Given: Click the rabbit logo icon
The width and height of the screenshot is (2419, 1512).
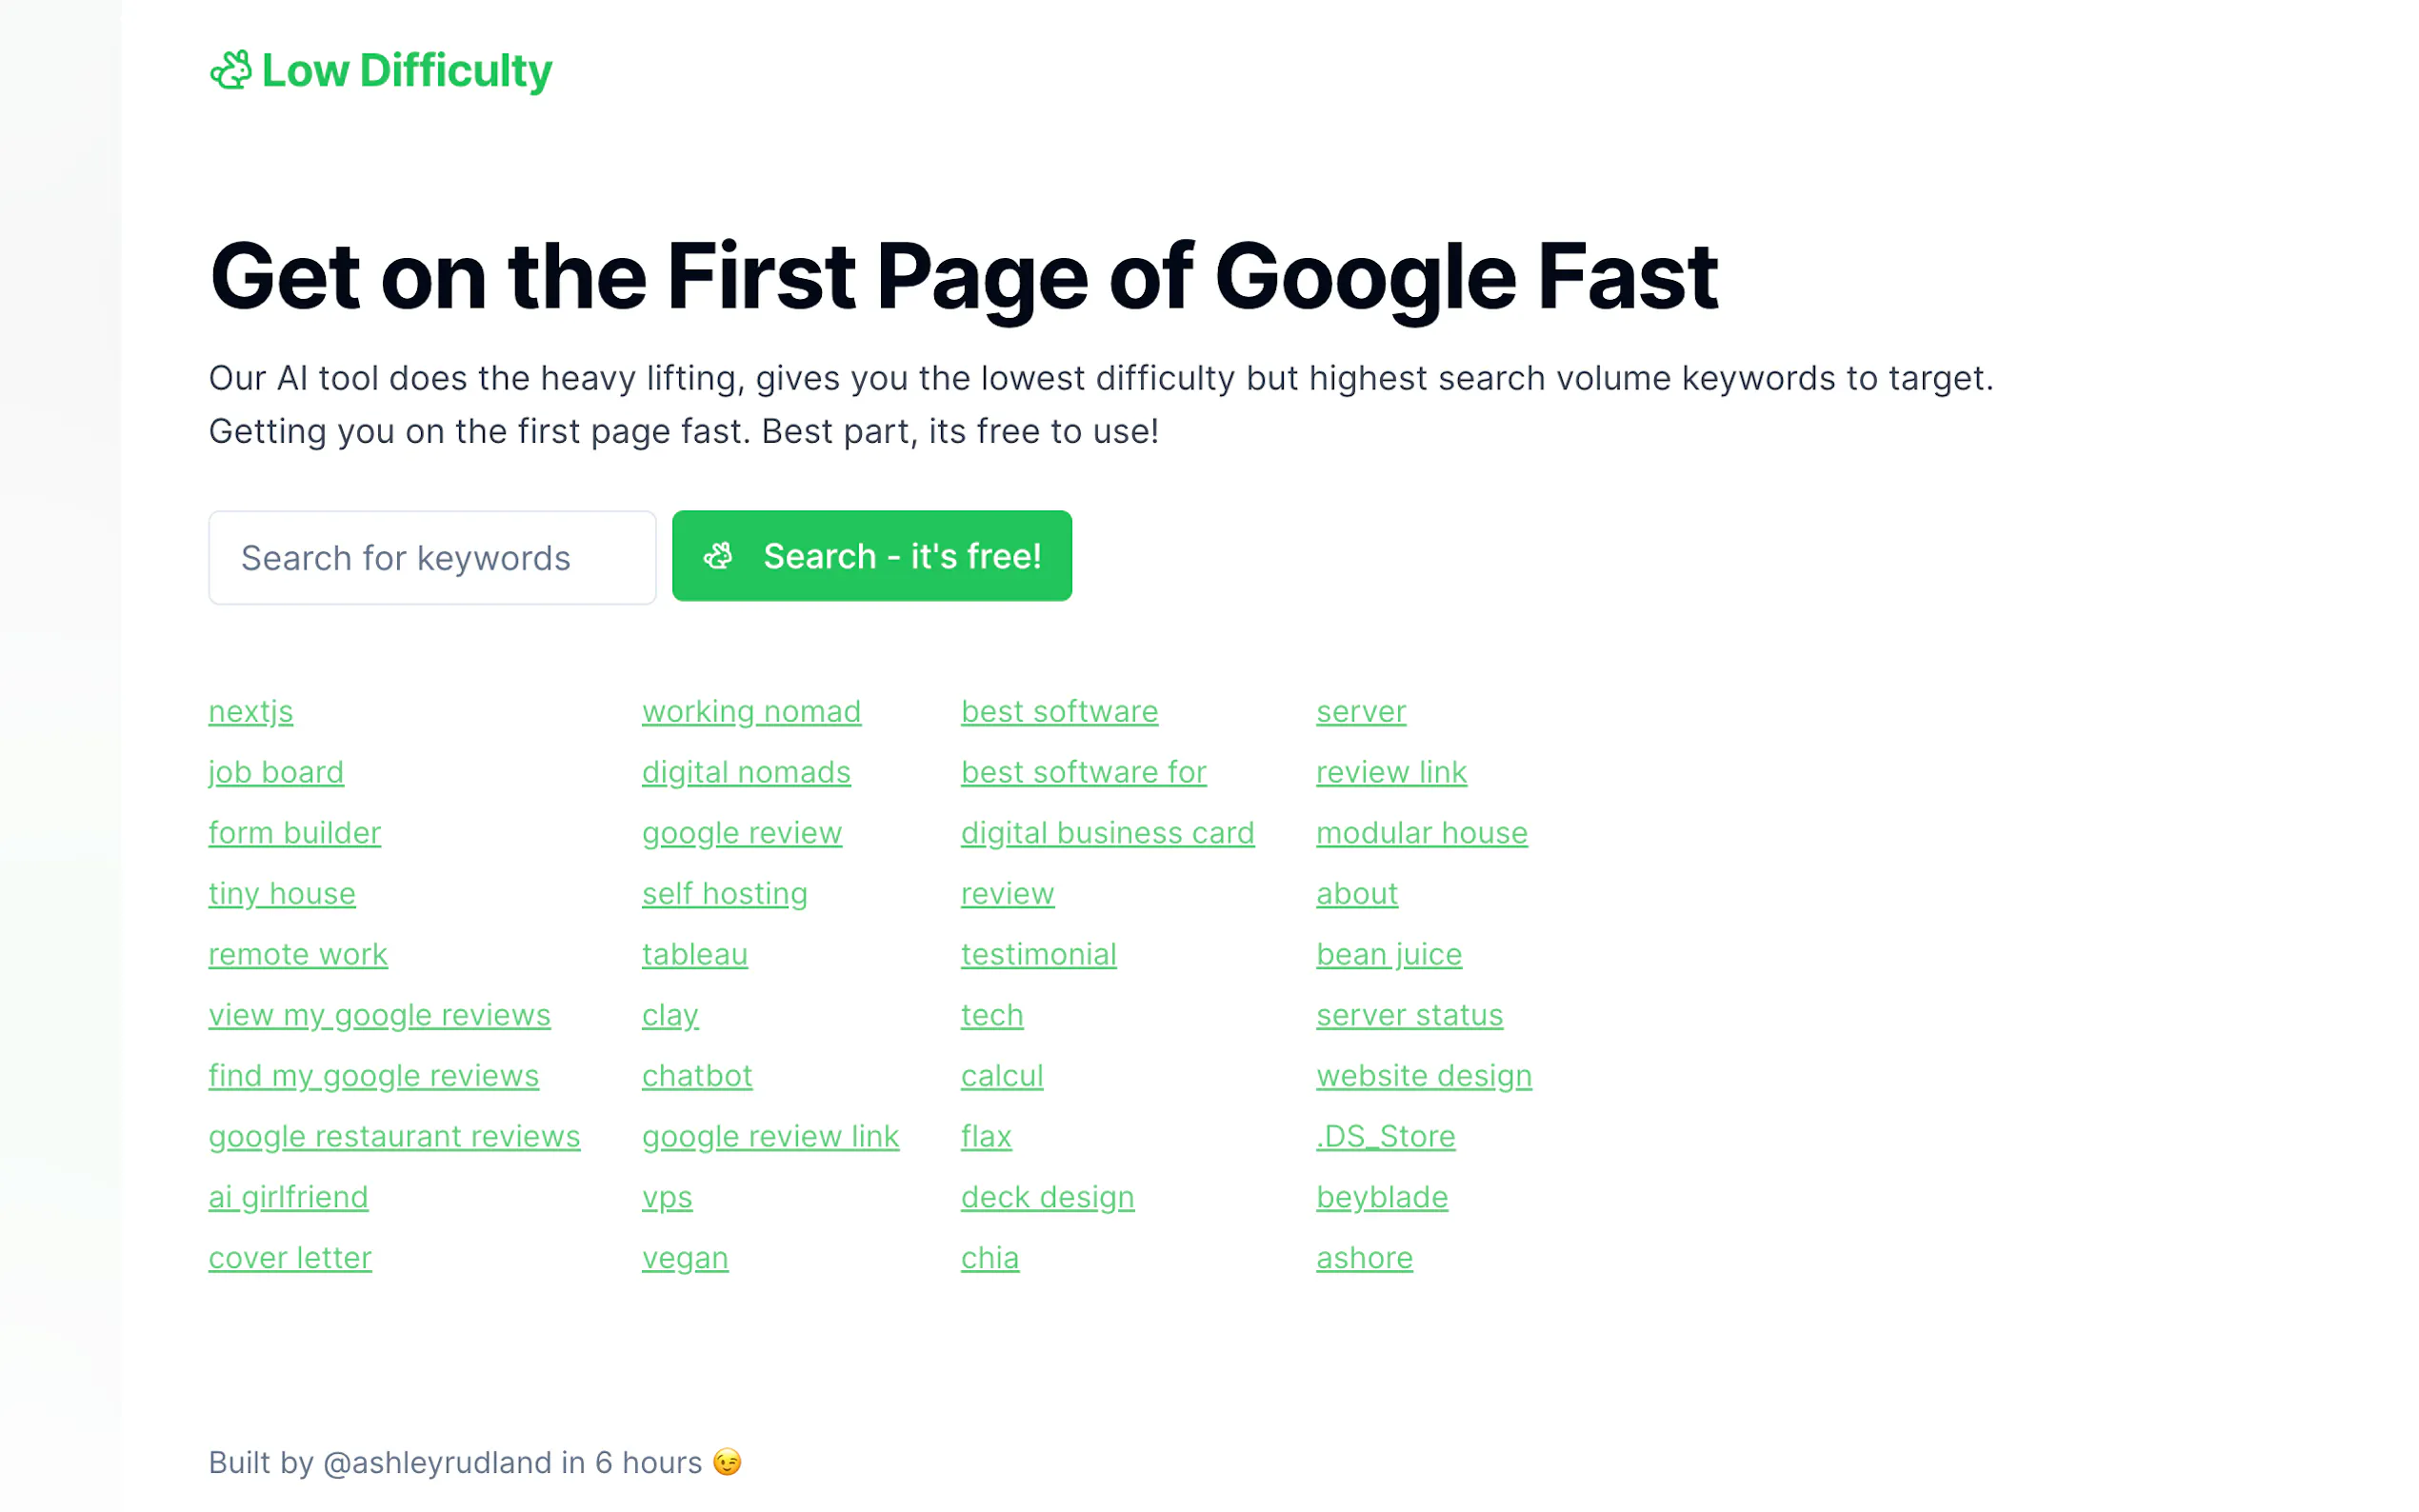Looking at the screenshot, I should (230, 71).
